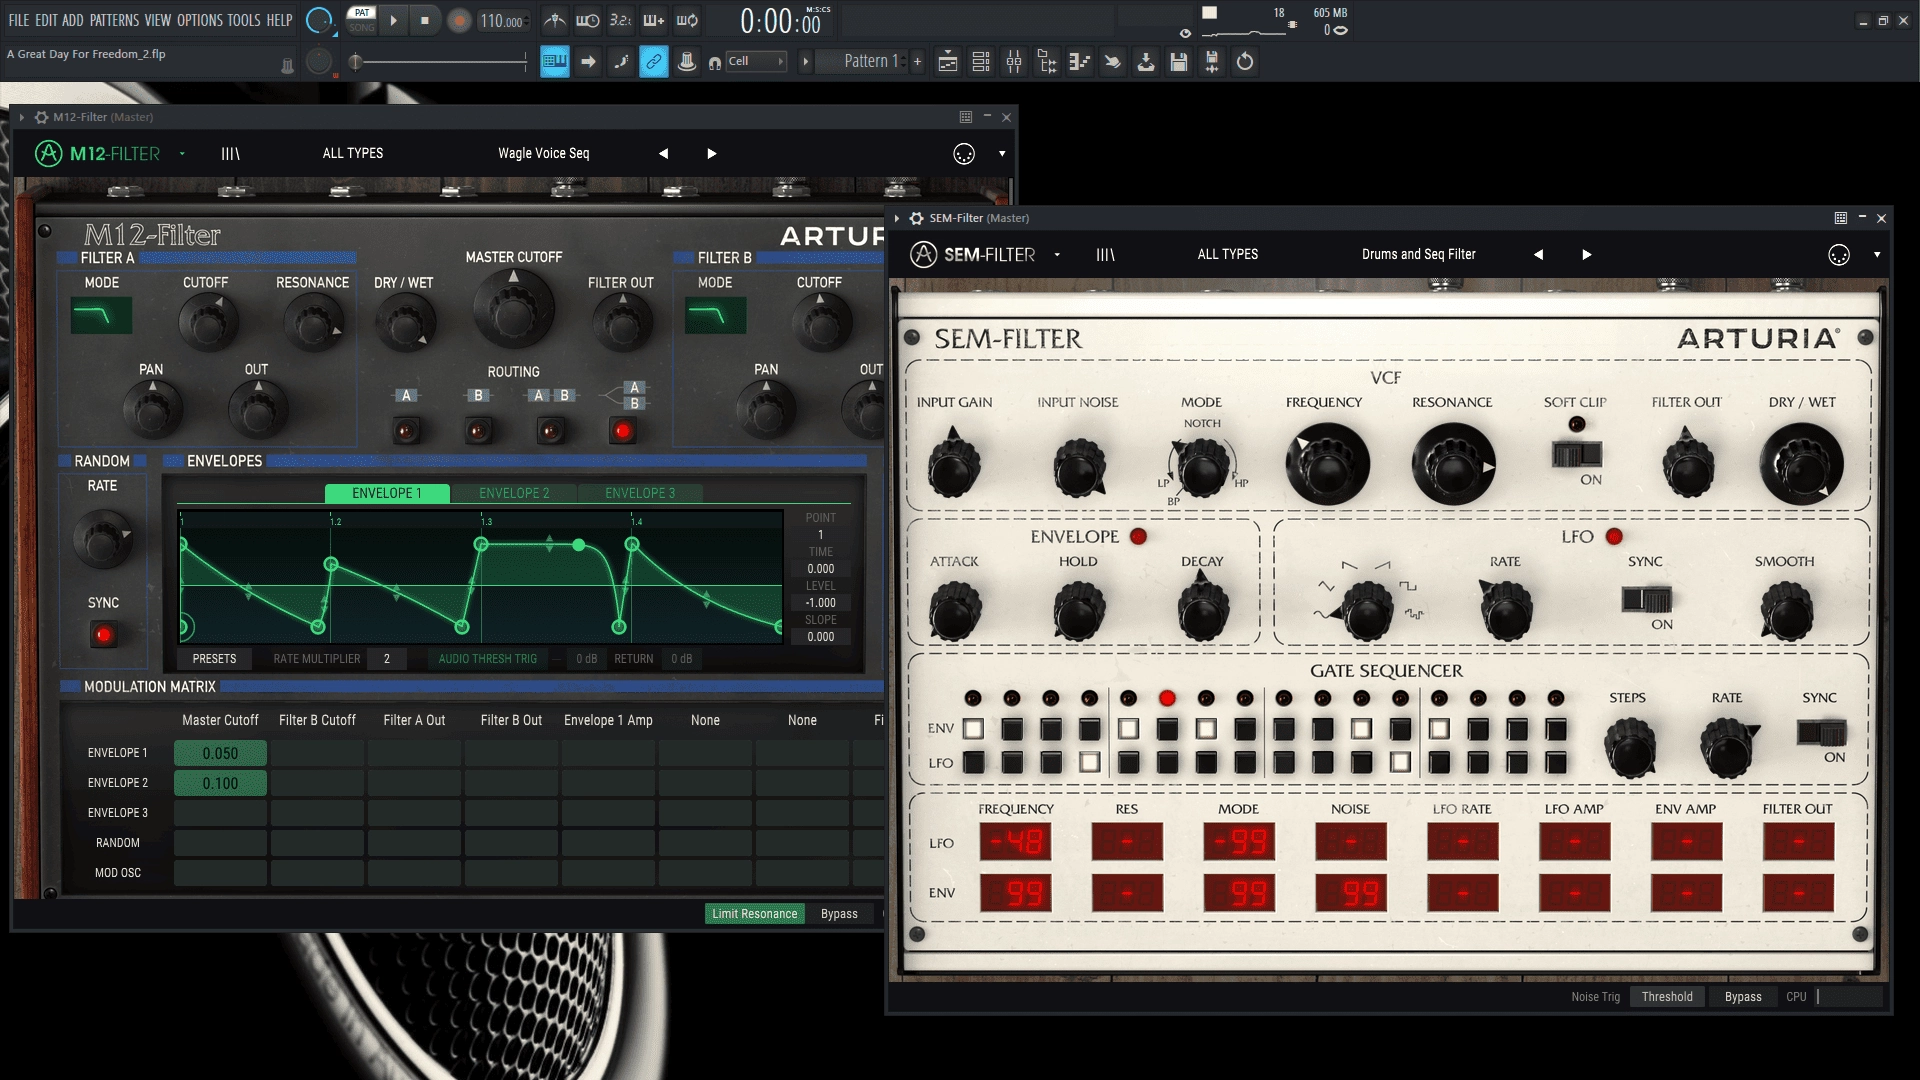Click the envelope PRESETS button
Image resolution: width=1920 pixels, height=1080 pixels.
pyautogui.click(x=214, y=659)
